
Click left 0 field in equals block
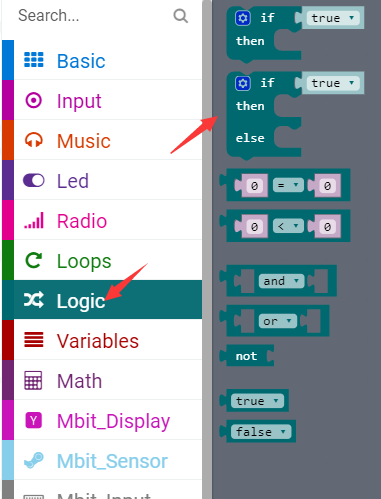255,186
